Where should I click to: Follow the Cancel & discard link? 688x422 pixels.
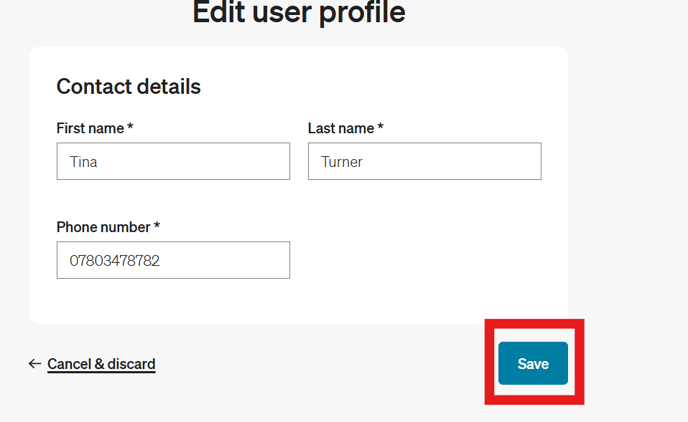101,364
